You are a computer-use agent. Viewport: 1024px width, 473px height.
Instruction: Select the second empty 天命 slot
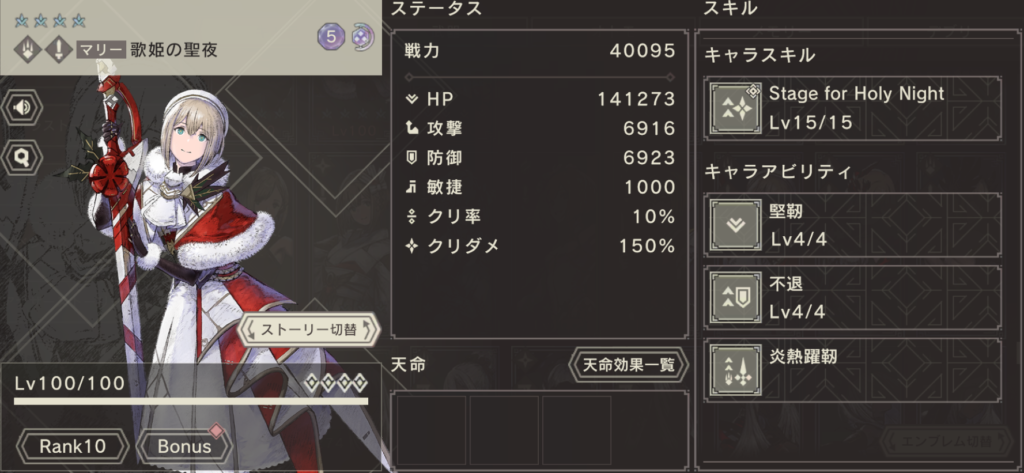504,430
